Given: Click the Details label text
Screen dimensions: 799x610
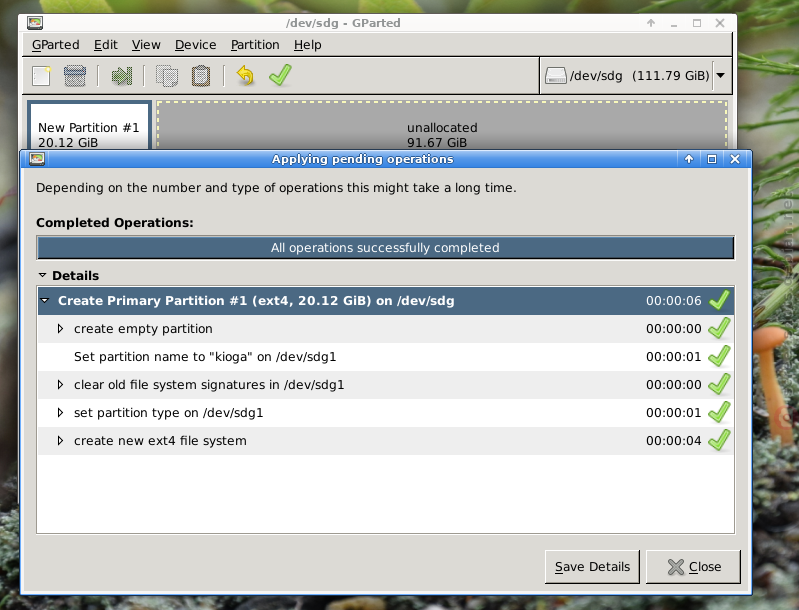Looking at the screenshot, I should (x=75, y=276).
